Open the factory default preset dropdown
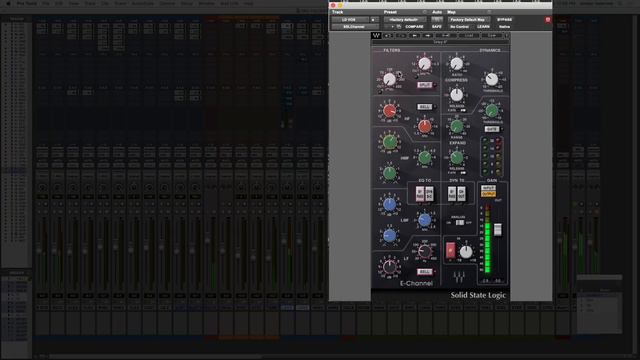This screenshot has height=360, width=640. point(405,20)
